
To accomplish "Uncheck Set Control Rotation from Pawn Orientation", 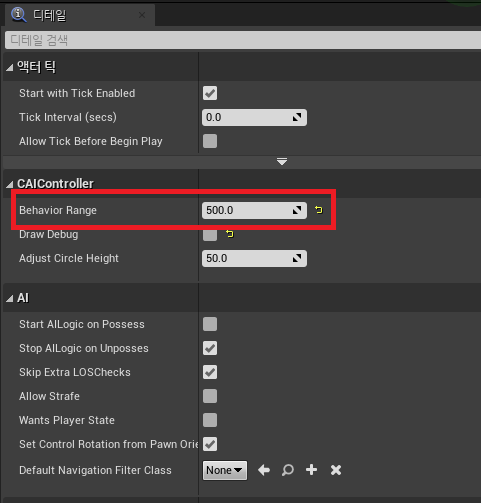I will 210,444.
